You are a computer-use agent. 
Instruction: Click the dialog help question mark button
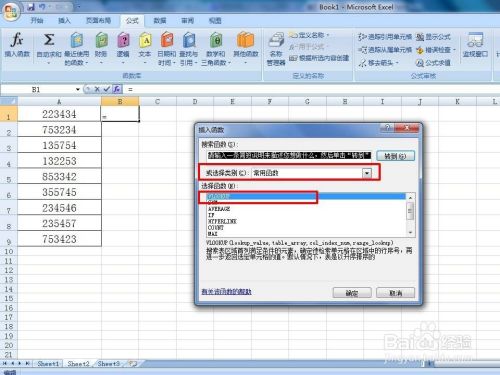coord(387,128)
